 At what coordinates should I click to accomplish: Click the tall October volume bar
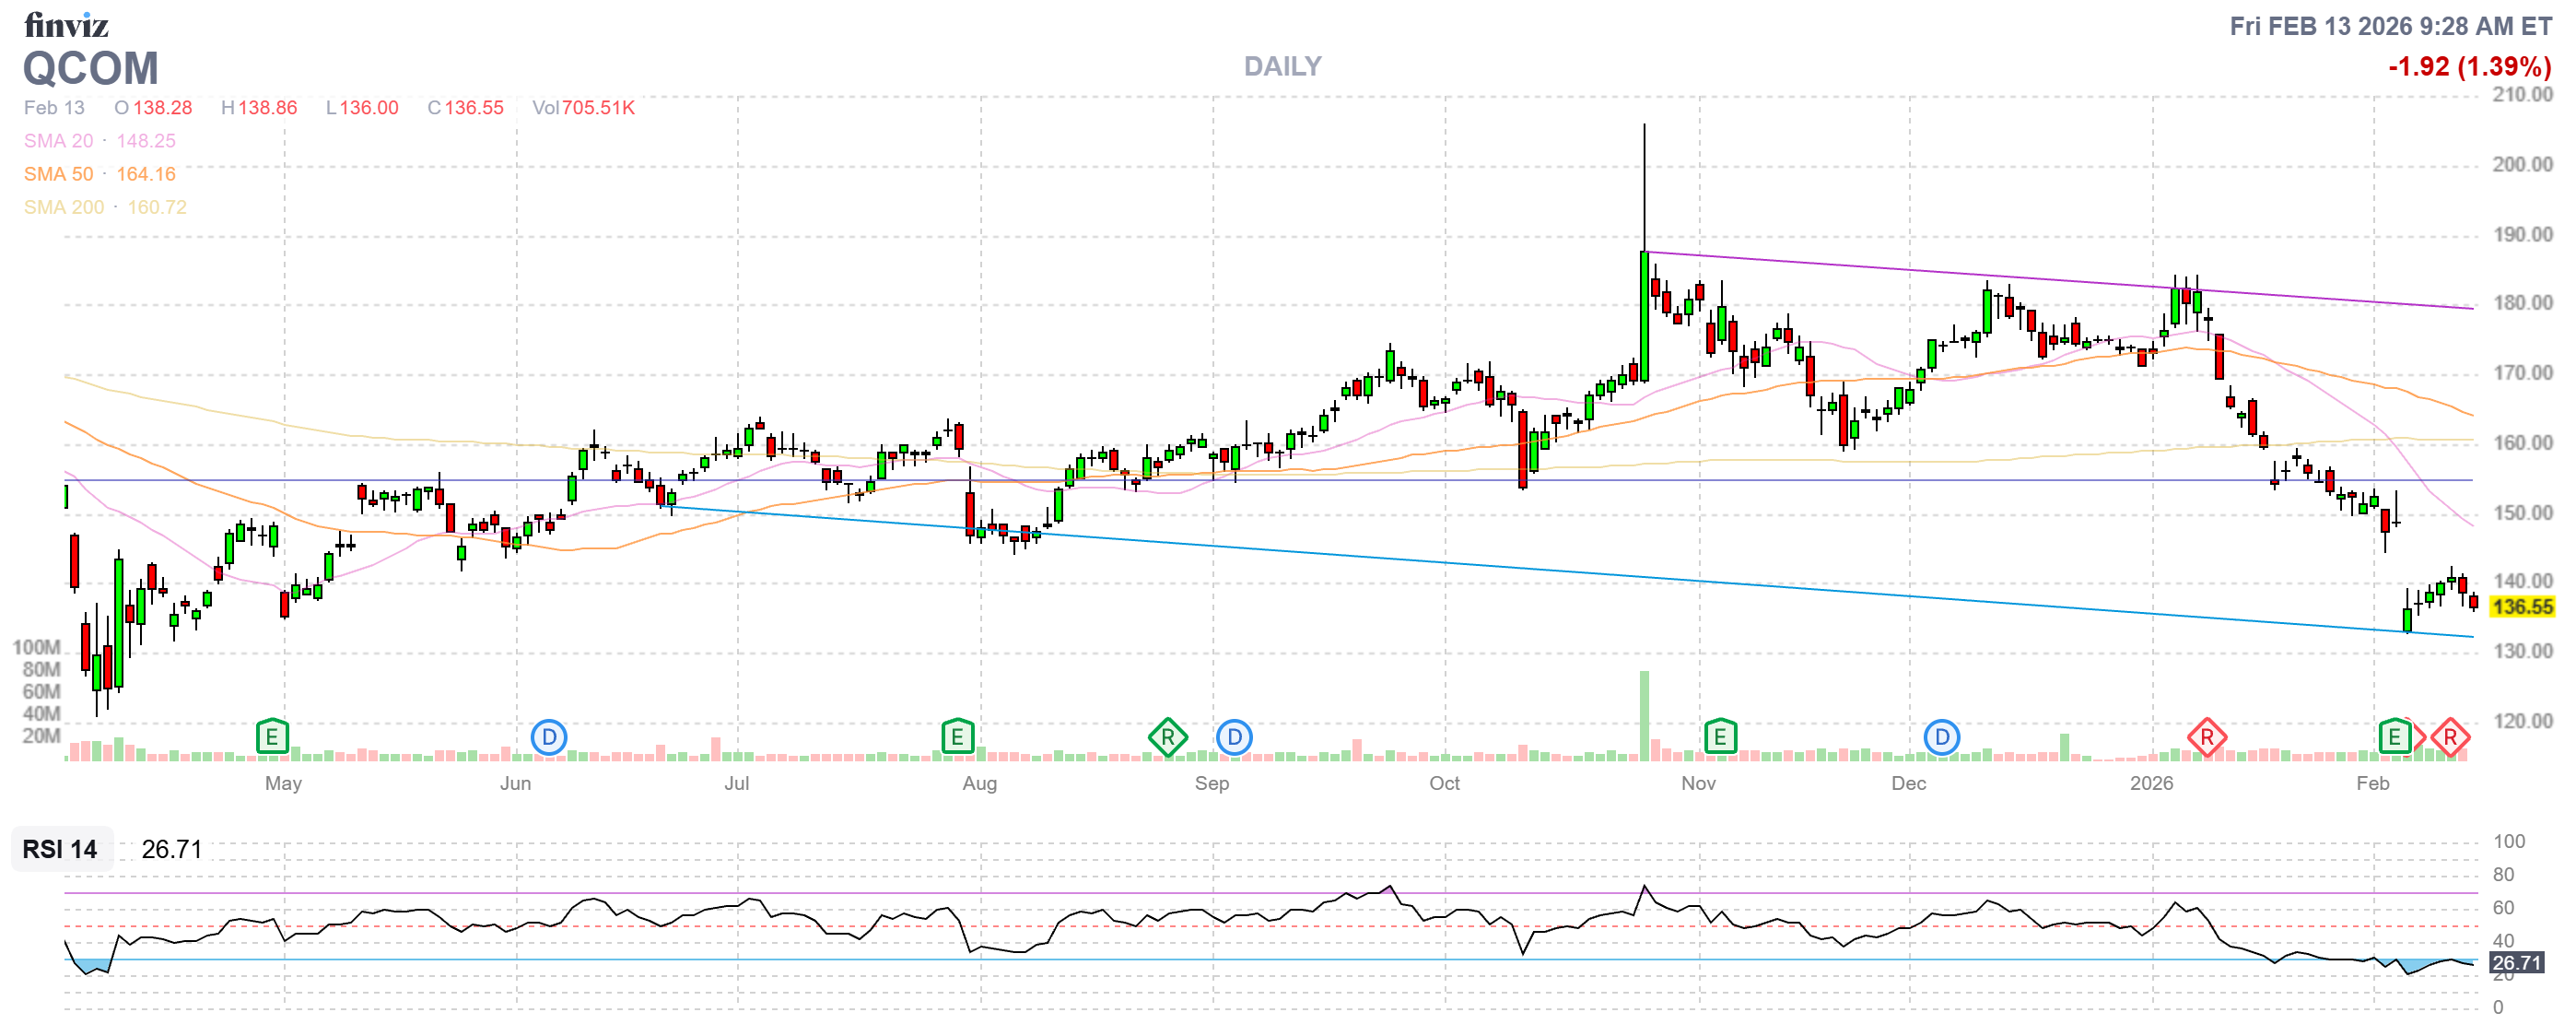click(x=1644, y=715)
